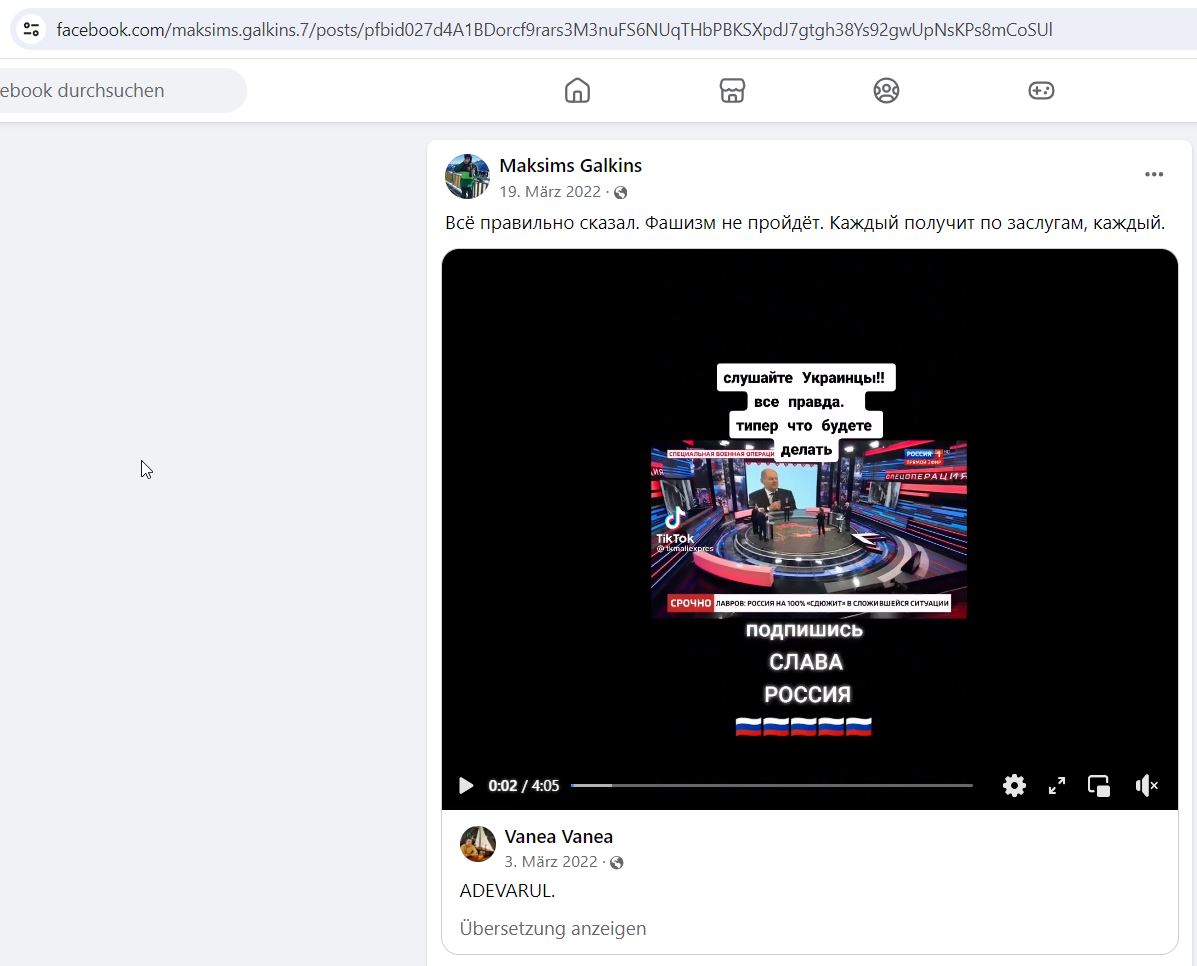Open Maksims Galkins profile name link
Viewport: 1197px width, 966px height.
click(x=570, y=166)
